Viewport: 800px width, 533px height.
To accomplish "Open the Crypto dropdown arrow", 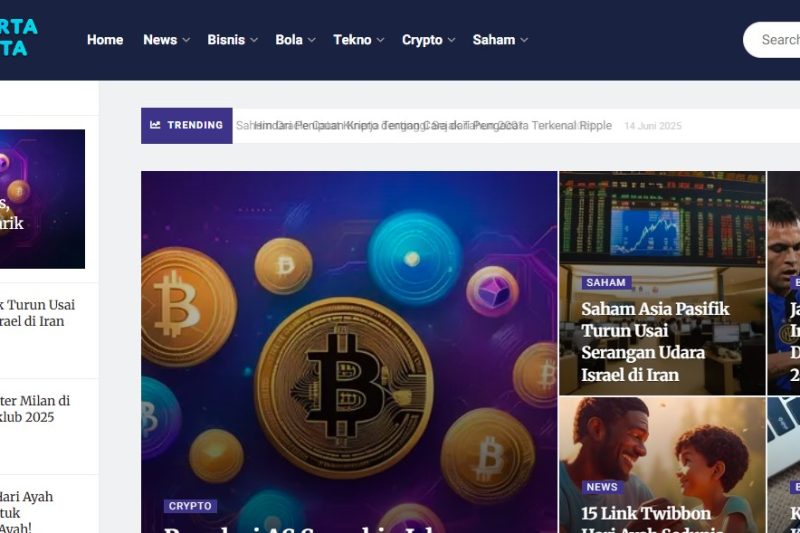I will [x=451, y=40].
